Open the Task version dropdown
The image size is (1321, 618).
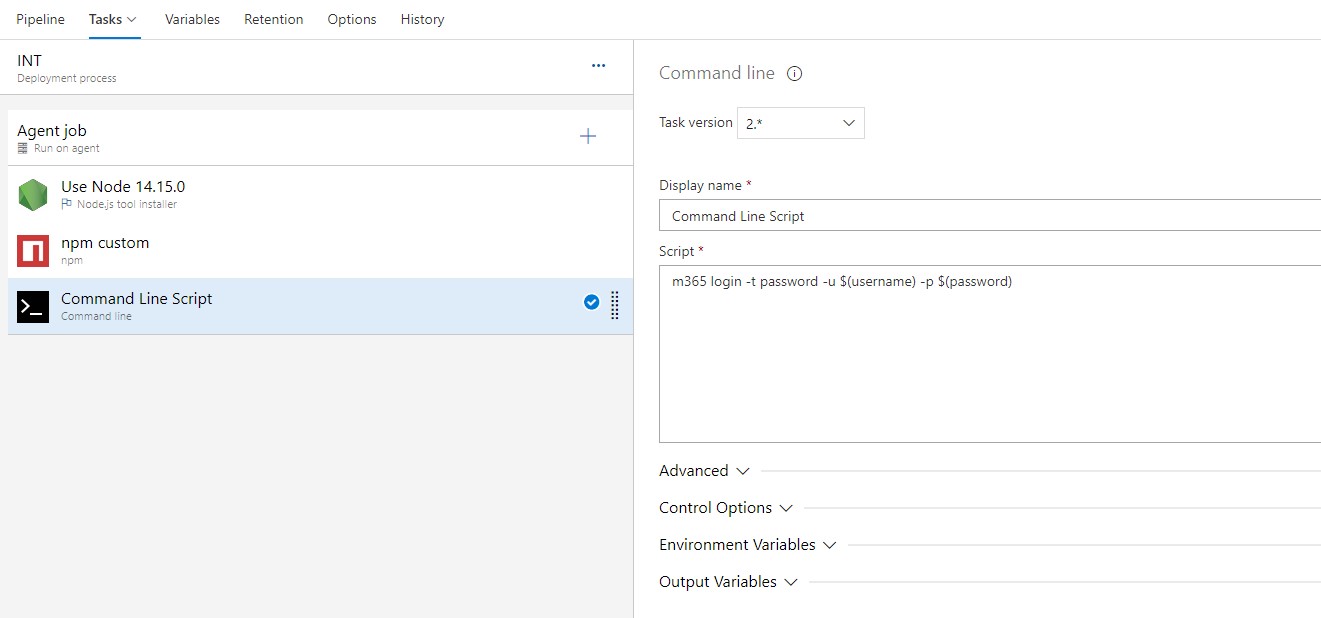pos(801,123)
